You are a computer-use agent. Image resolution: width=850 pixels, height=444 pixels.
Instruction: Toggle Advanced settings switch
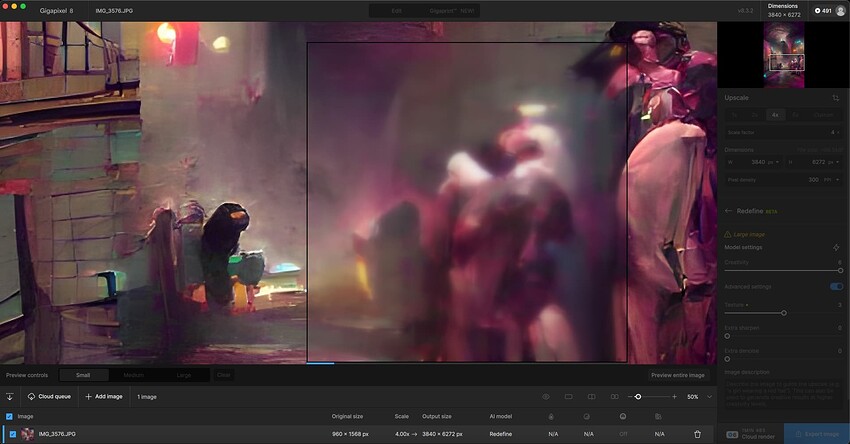click(x=836, y=287)
